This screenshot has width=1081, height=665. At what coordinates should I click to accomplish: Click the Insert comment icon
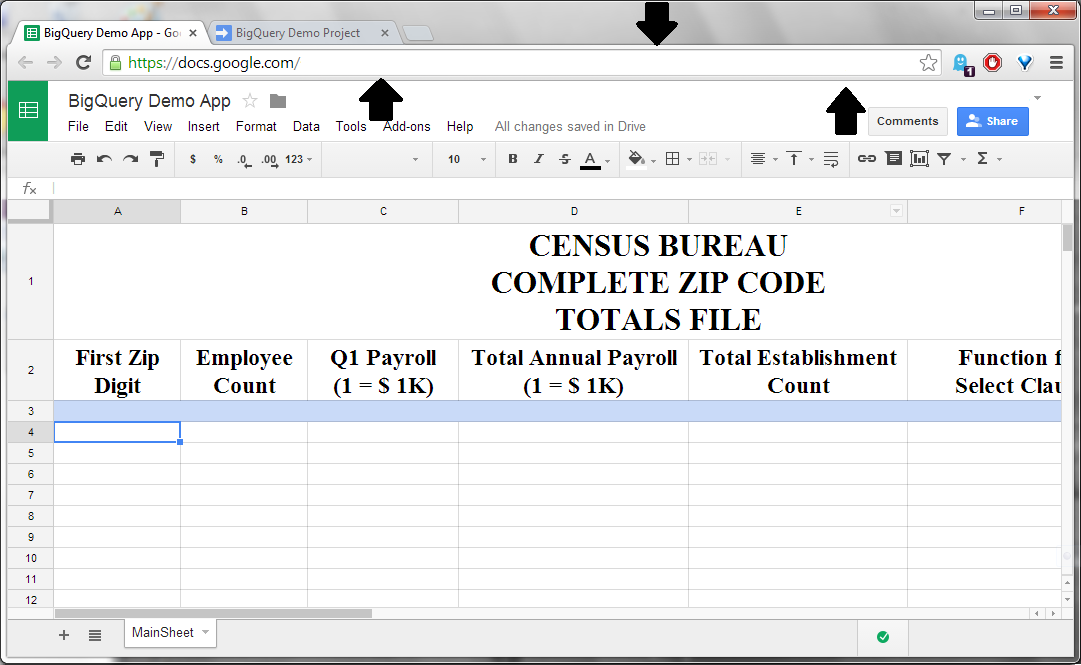(893, 158)
